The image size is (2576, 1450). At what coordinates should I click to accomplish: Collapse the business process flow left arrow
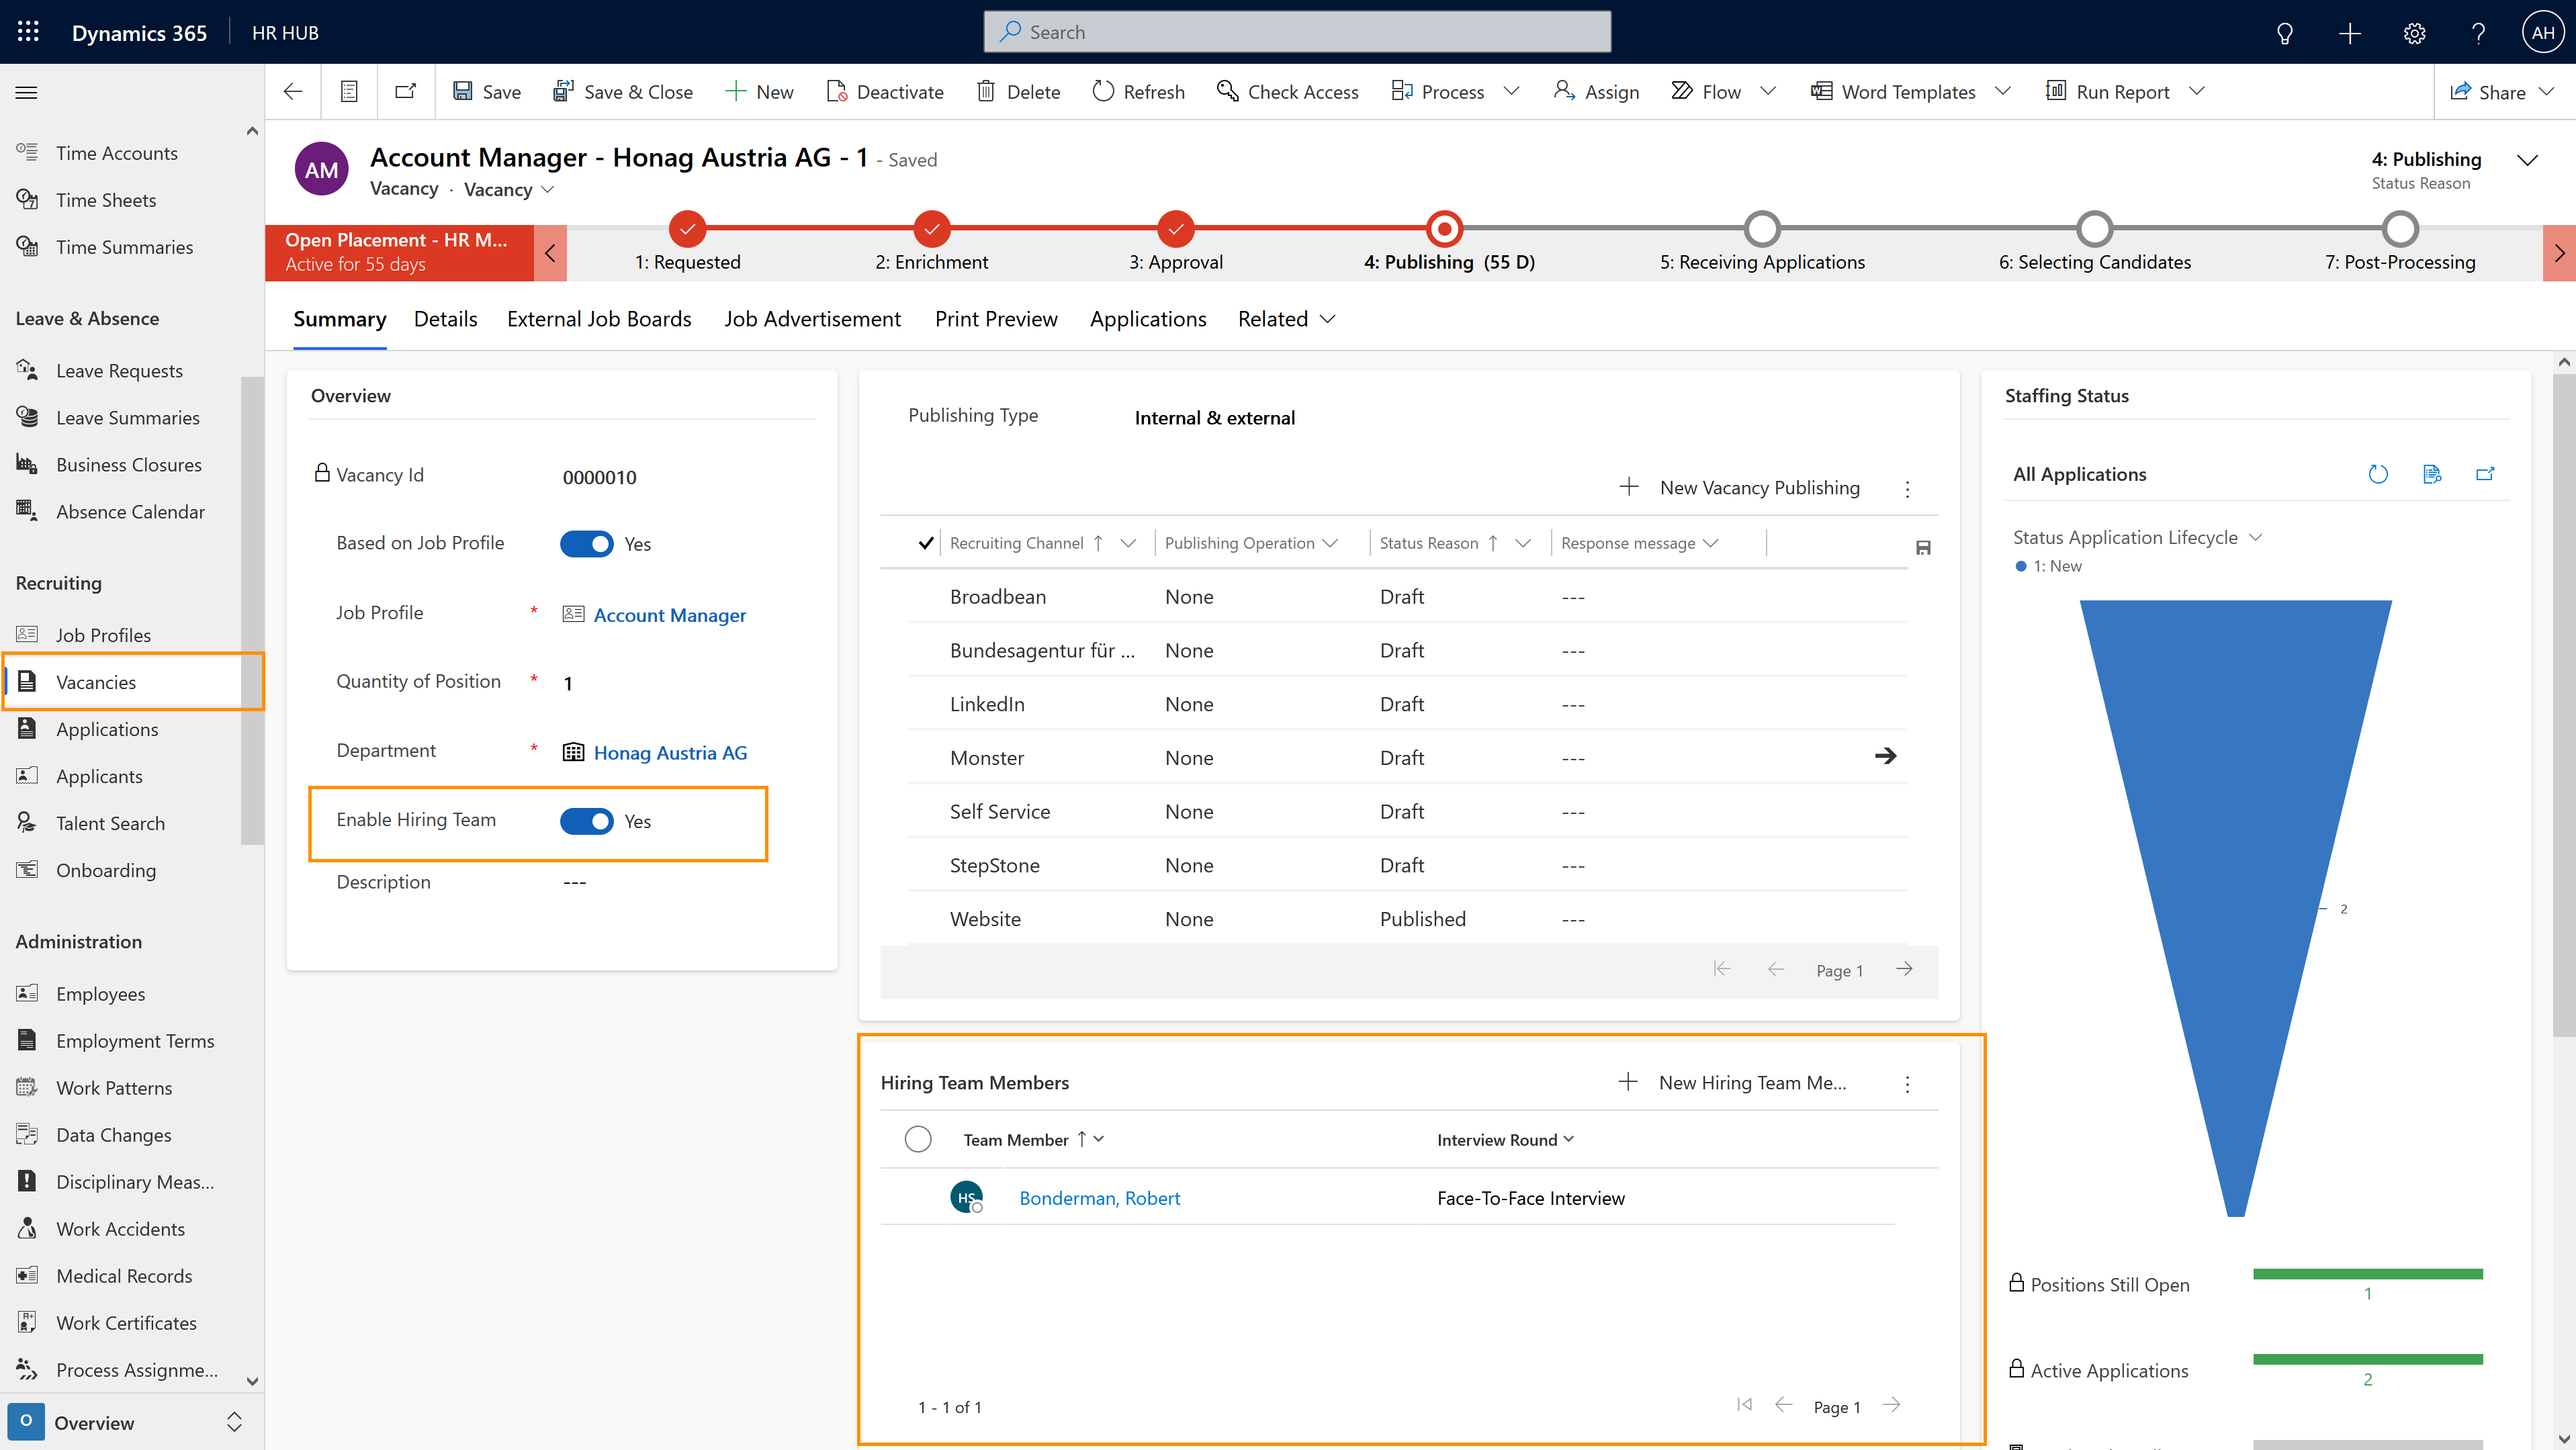coord(550,253)
